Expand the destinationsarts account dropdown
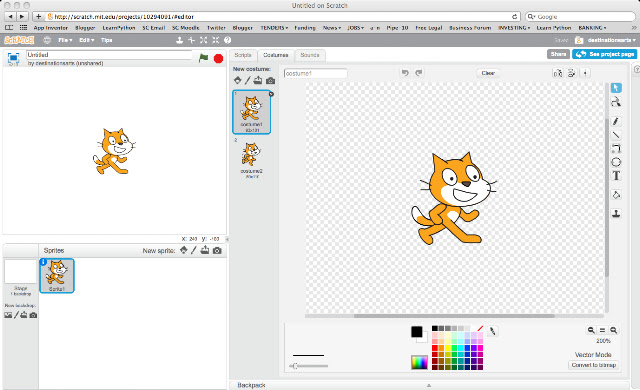This screenshot has width=640, height=390. tap(611, 40)
